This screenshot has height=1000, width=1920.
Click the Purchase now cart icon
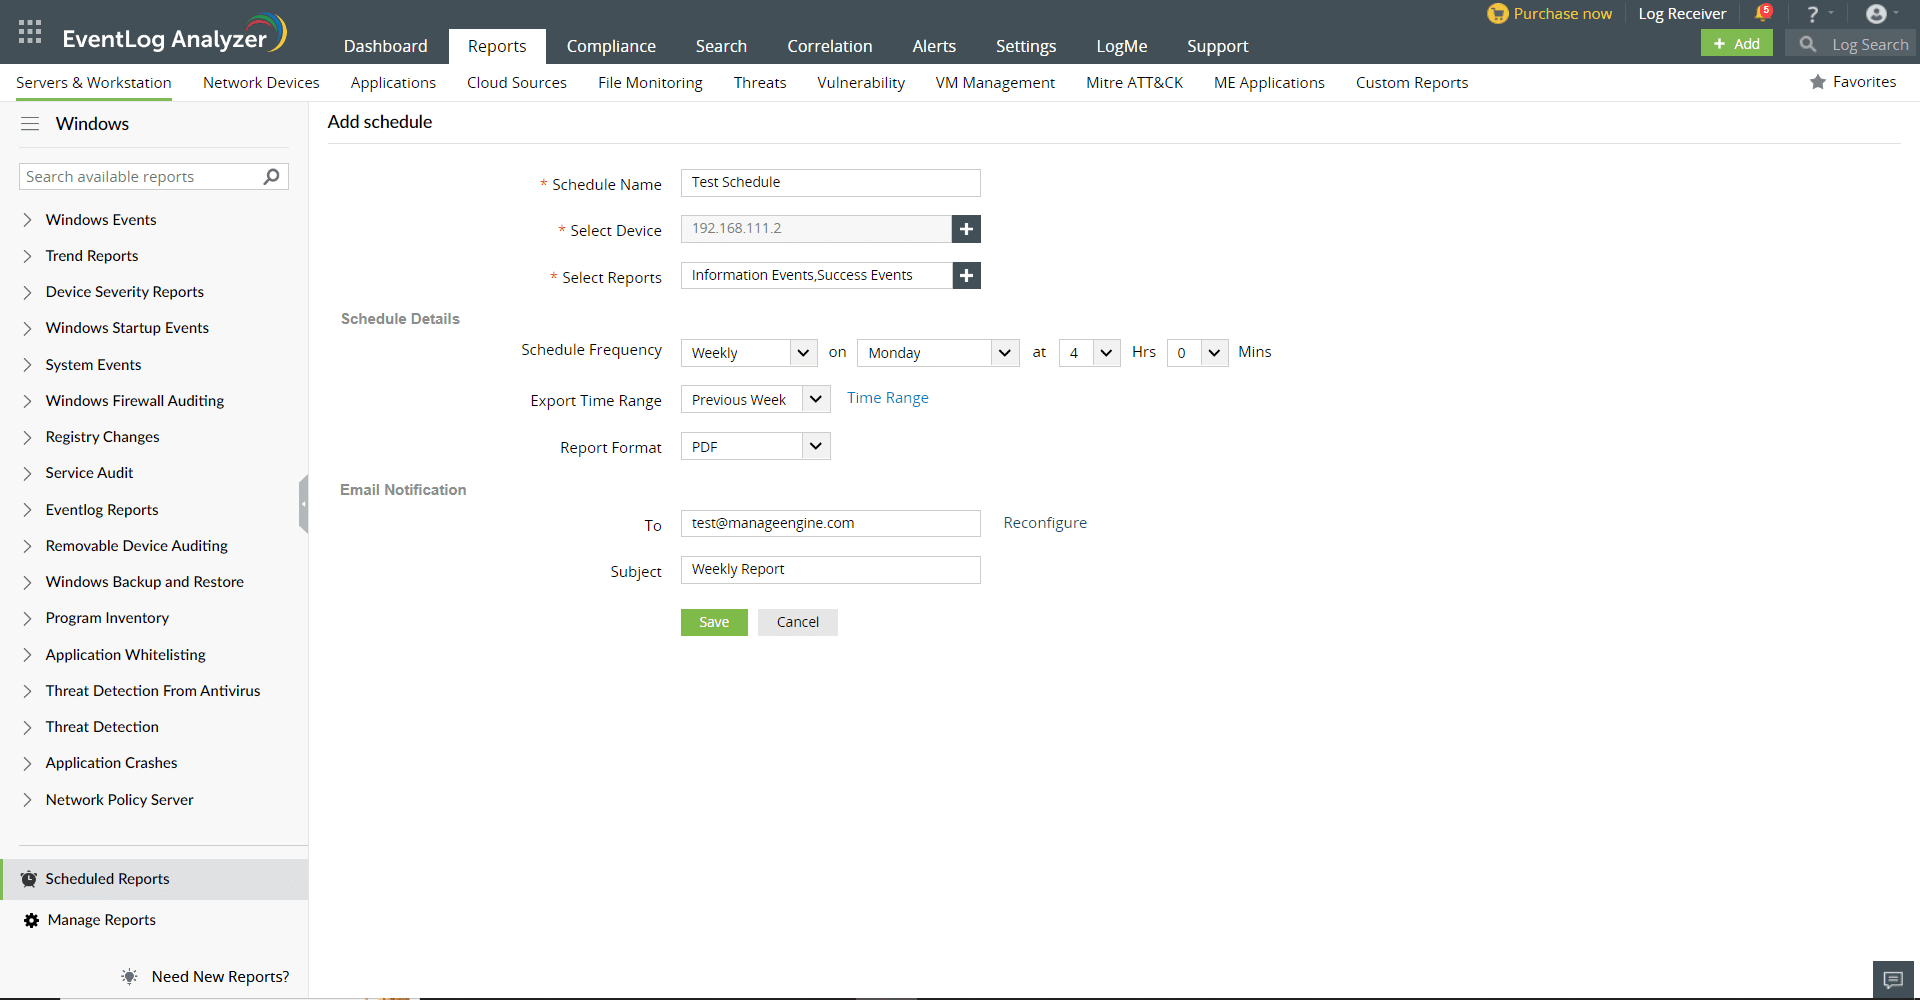[x=1497, y=14]
